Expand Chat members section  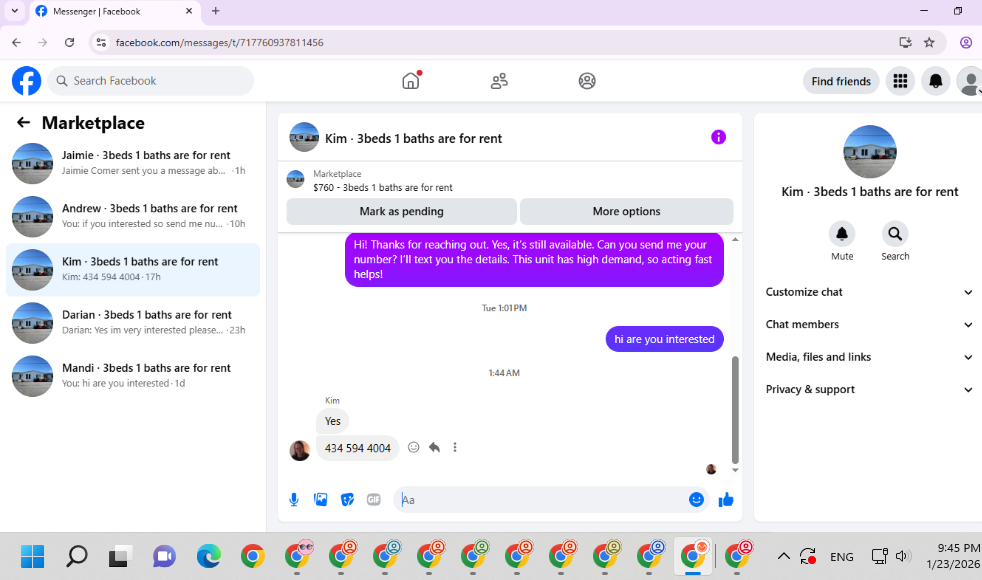tap(868, 324)
